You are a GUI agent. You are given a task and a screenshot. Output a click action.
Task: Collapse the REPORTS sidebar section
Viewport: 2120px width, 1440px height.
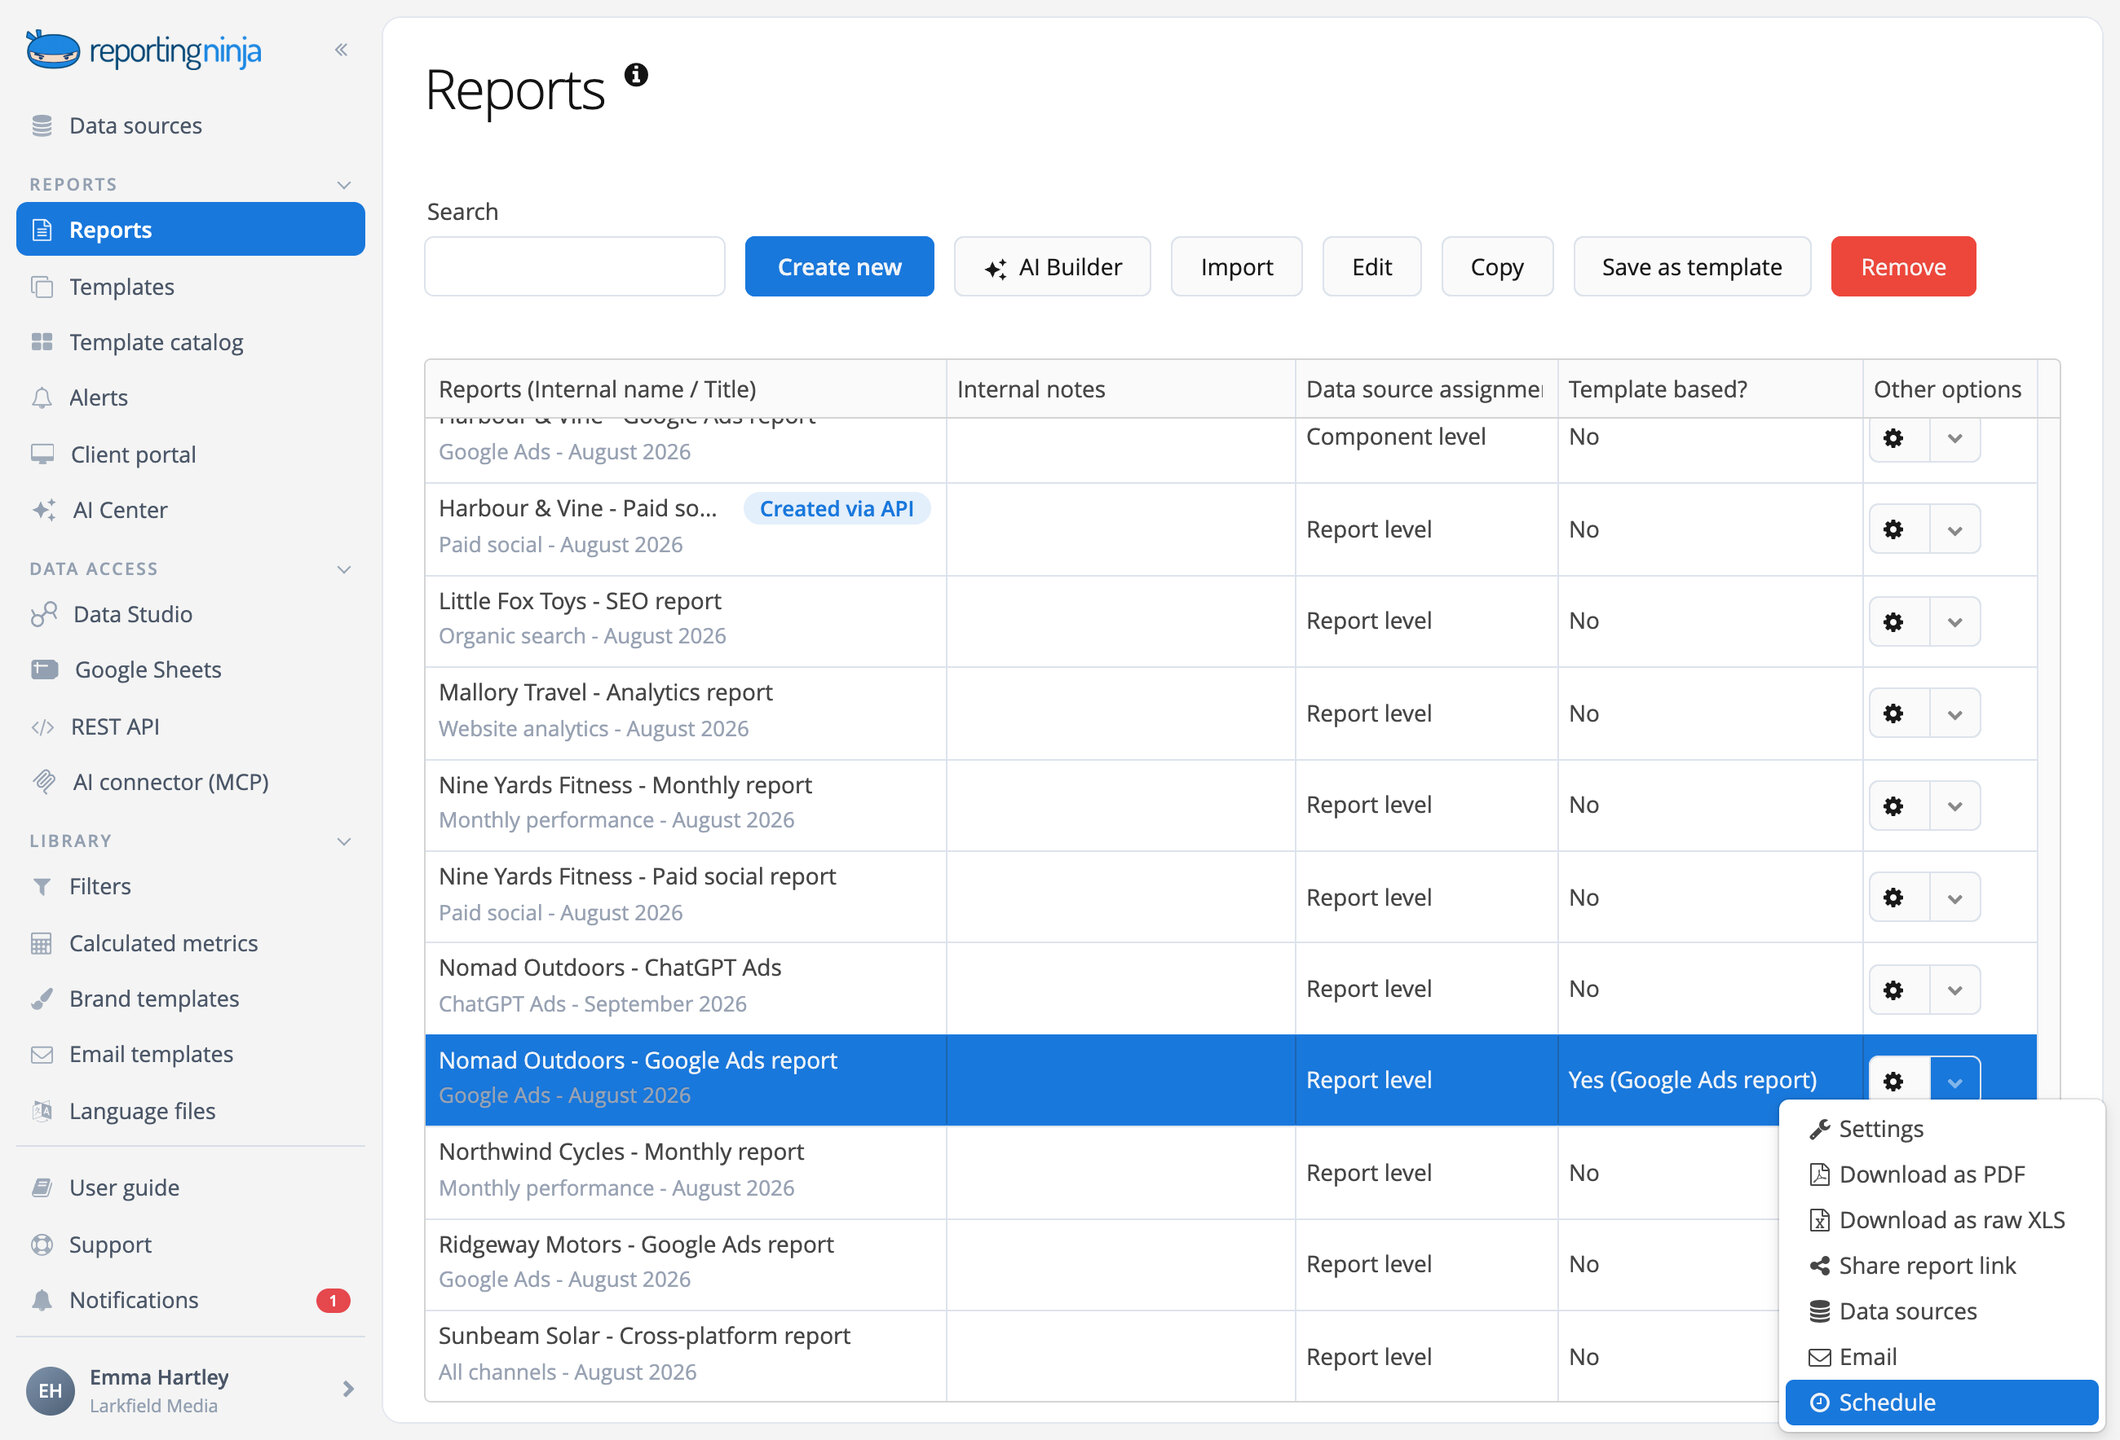tap(344, 185)
